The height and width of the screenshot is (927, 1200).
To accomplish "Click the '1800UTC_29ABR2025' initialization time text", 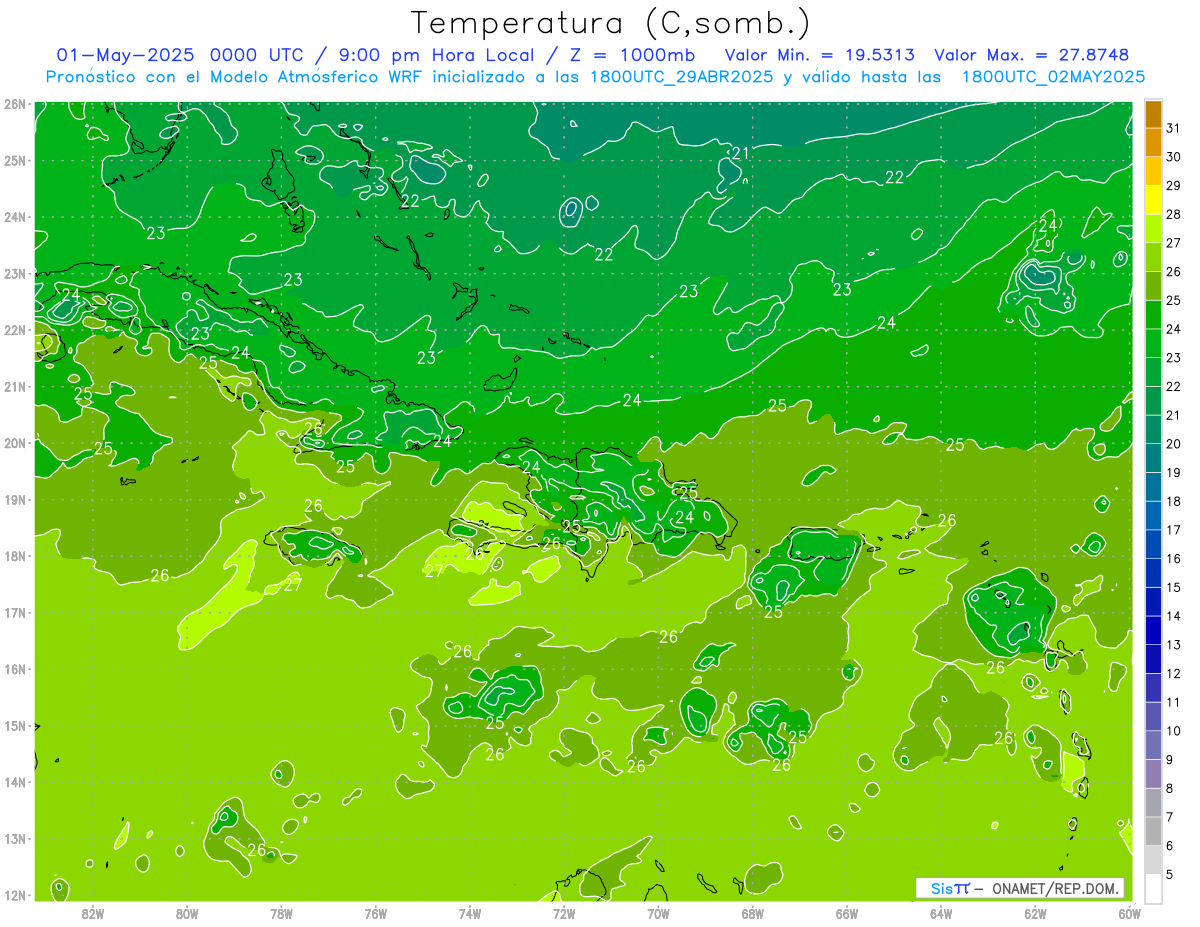I will point(678,76).
